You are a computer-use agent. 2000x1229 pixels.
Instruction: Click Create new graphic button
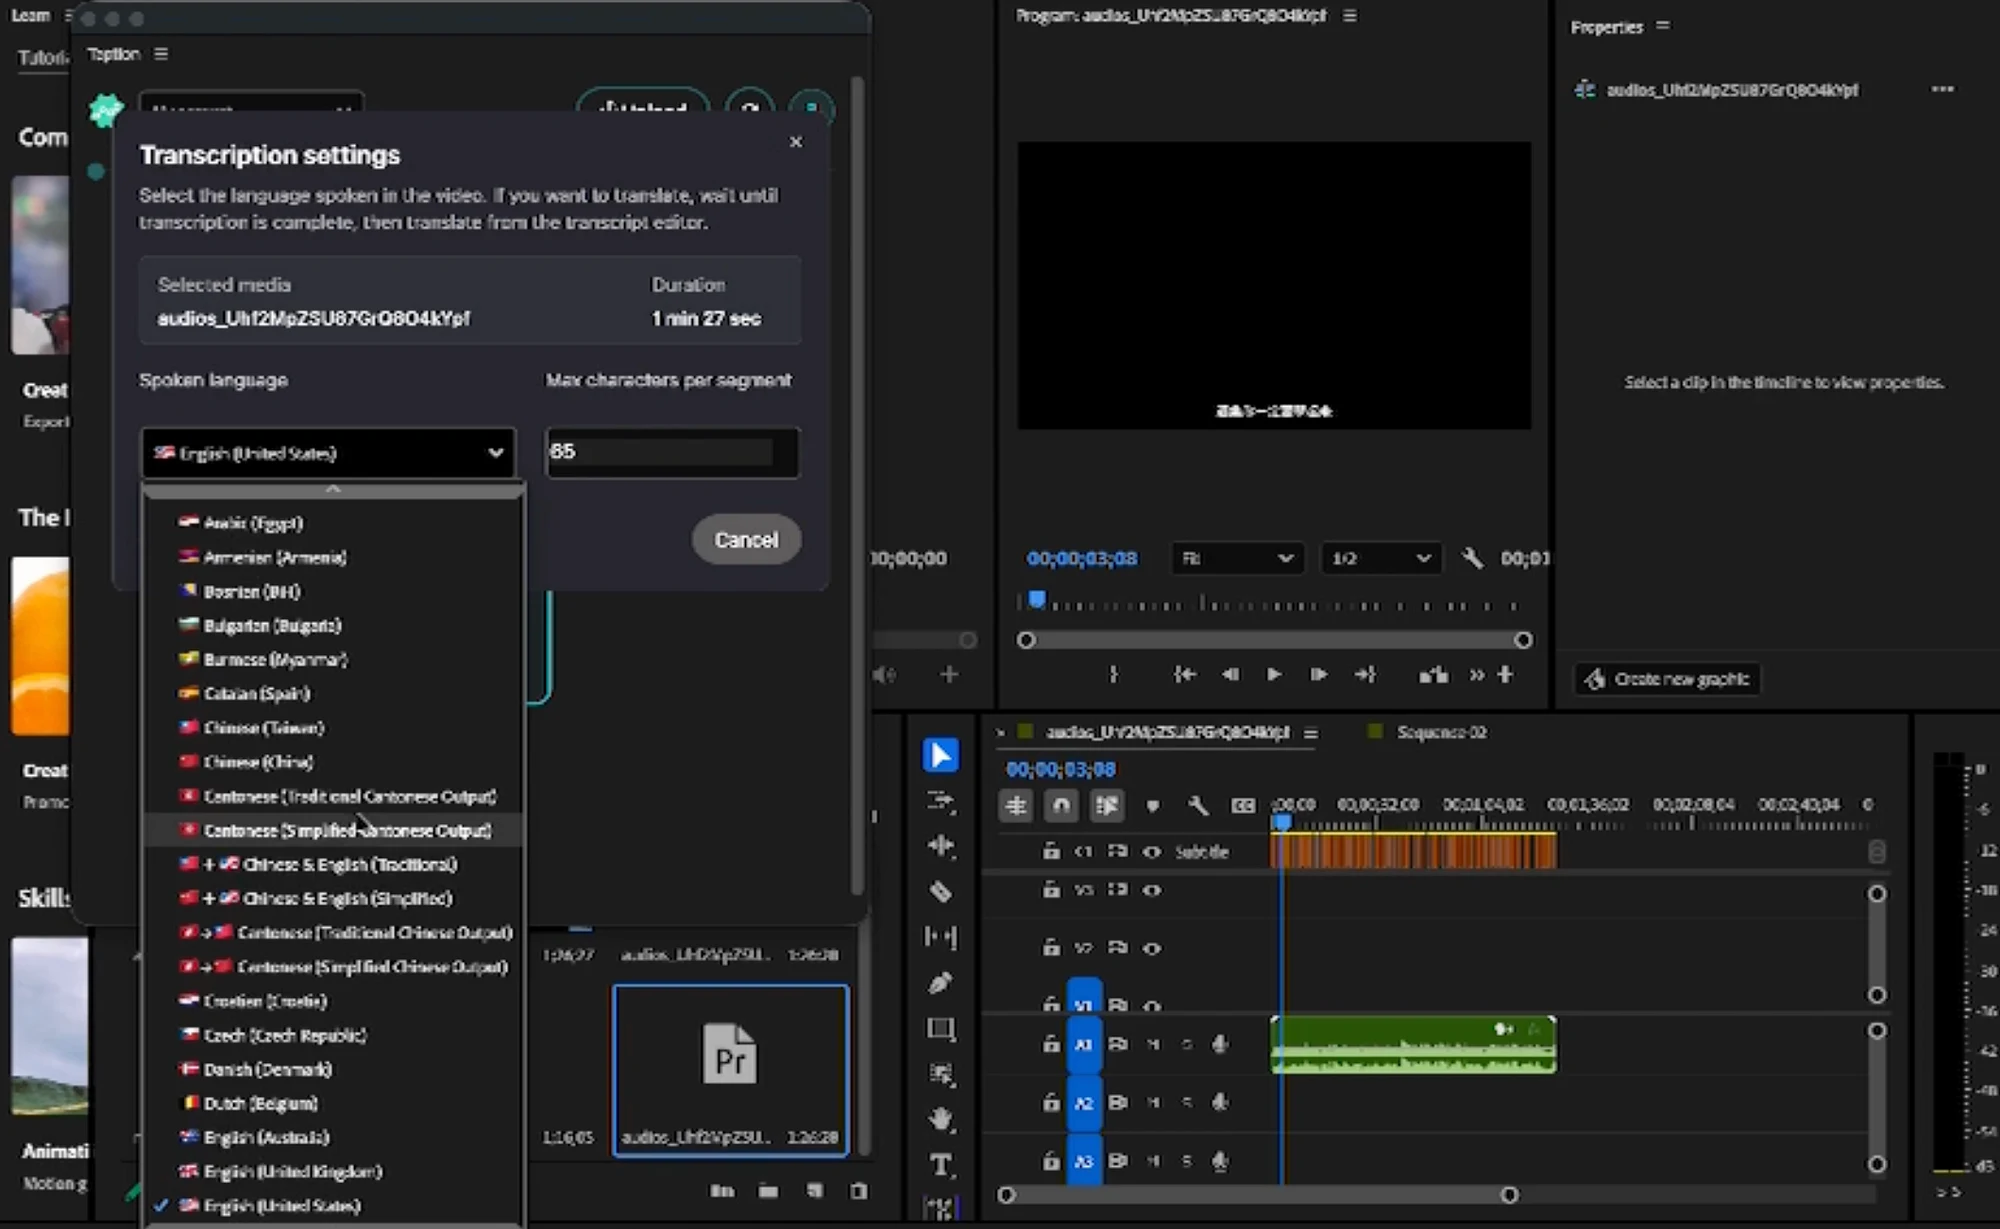click(x=1667, y=679)
